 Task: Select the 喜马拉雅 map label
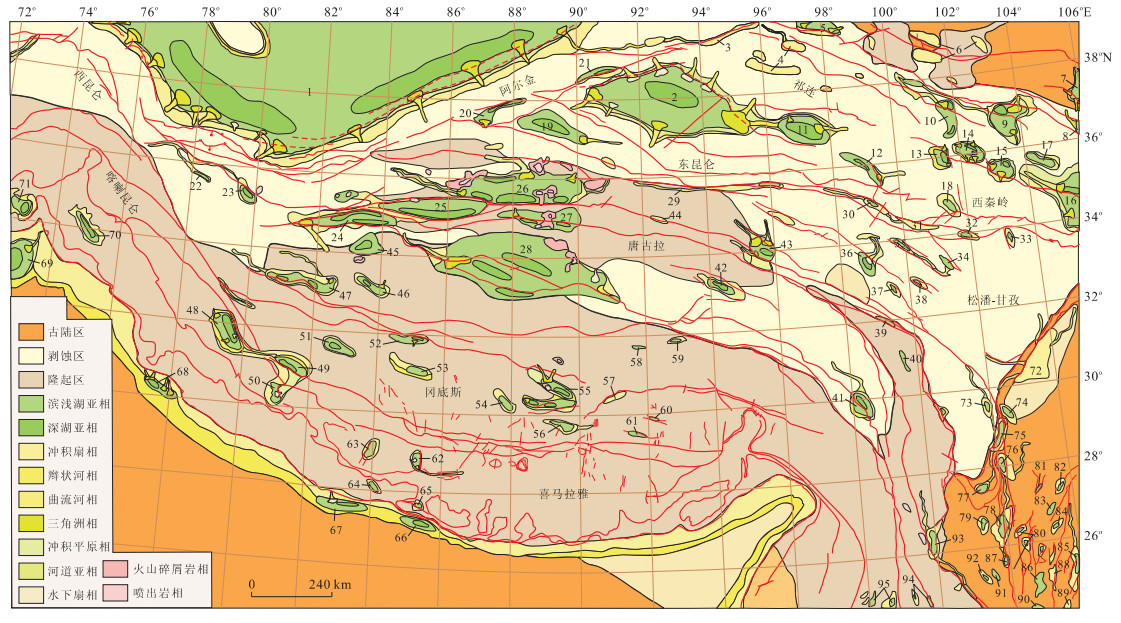coord(563,494)
